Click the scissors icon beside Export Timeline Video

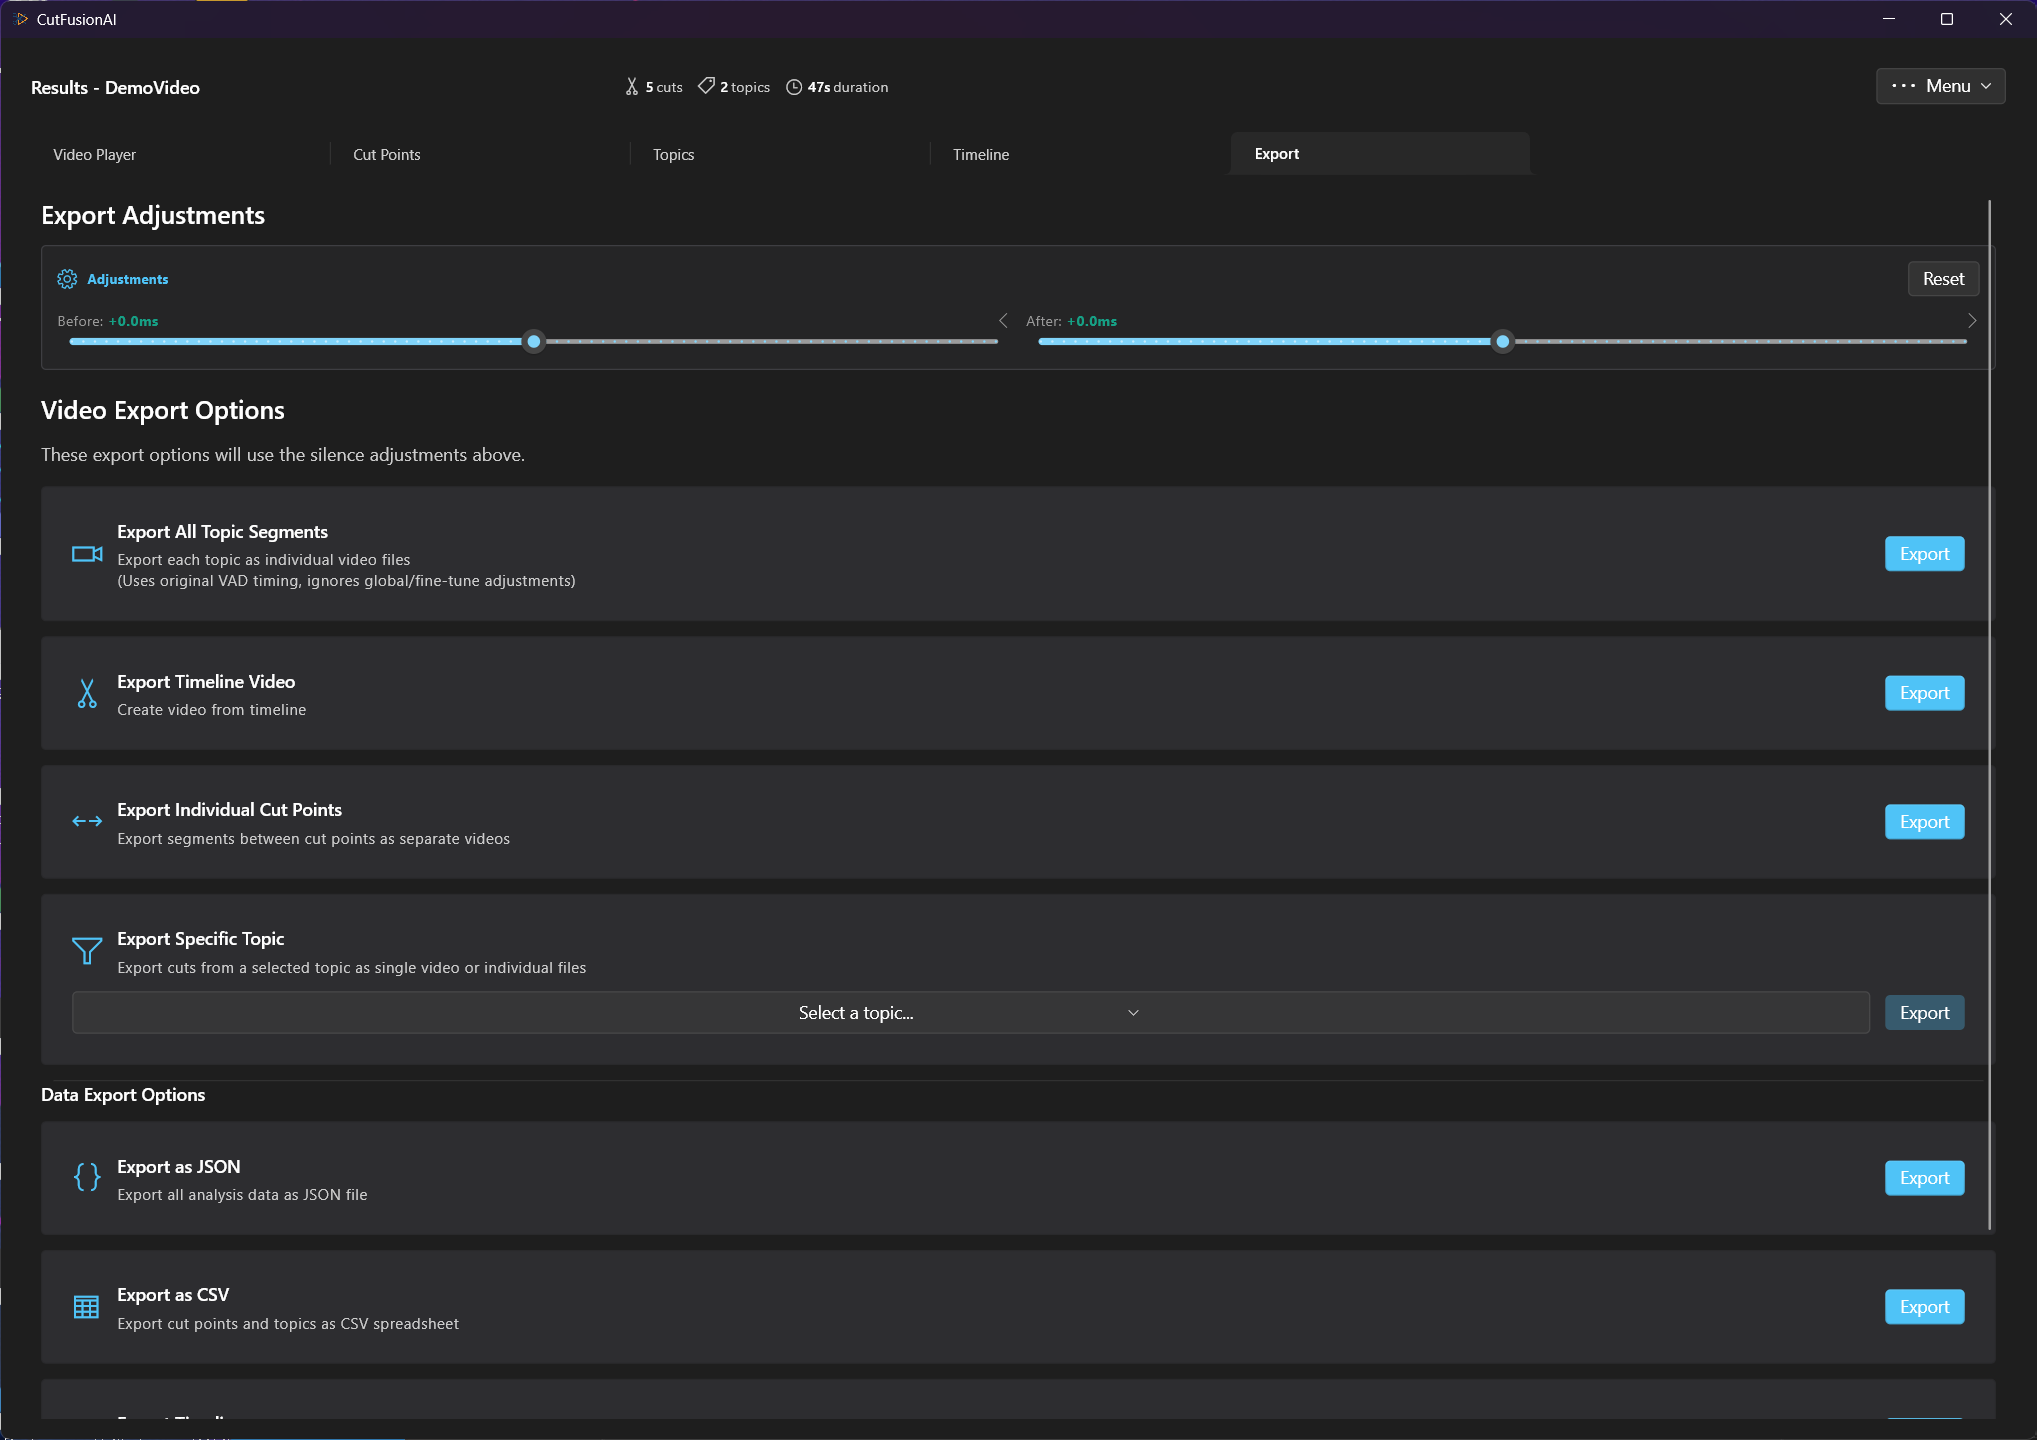pos(87,693)
